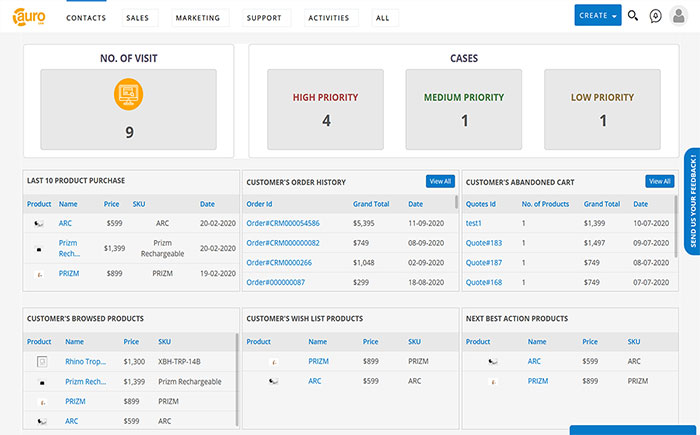
Task: Open the notifications bell icon
Action: pyautogui.click(x=655, y=16)
